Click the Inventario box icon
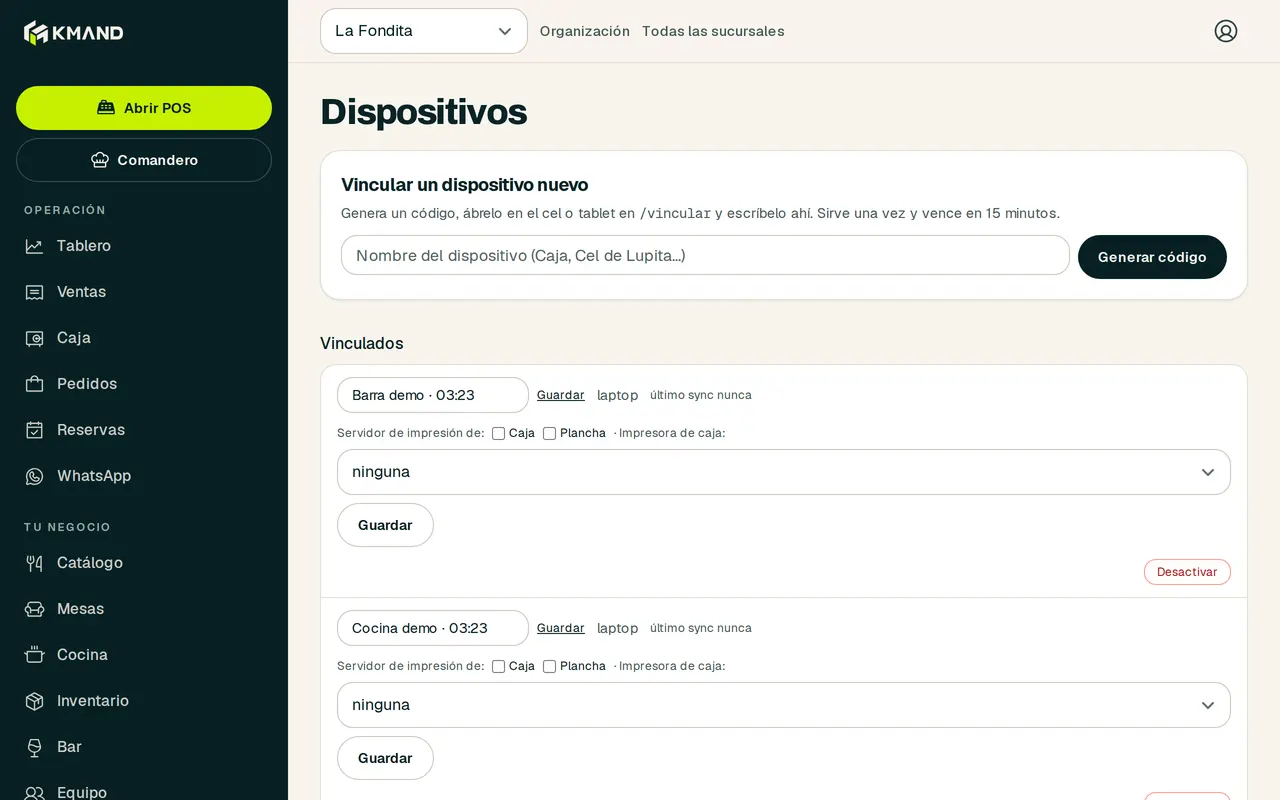Viewport: 1280px width, 800px height. (x=34, y=701)
